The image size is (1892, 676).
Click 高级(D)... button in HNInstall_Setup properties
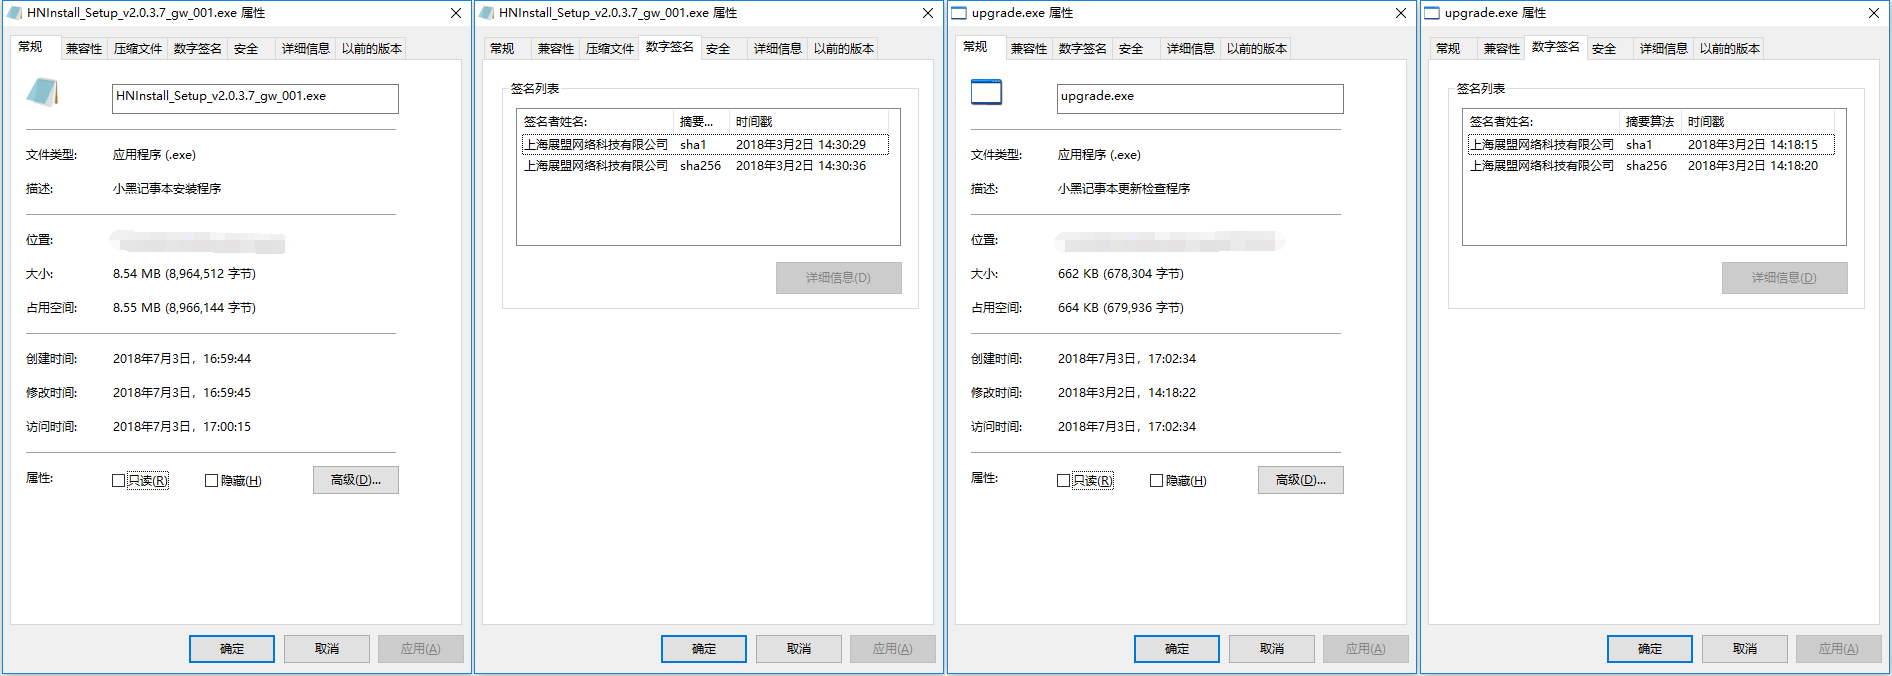pos(355,480)
